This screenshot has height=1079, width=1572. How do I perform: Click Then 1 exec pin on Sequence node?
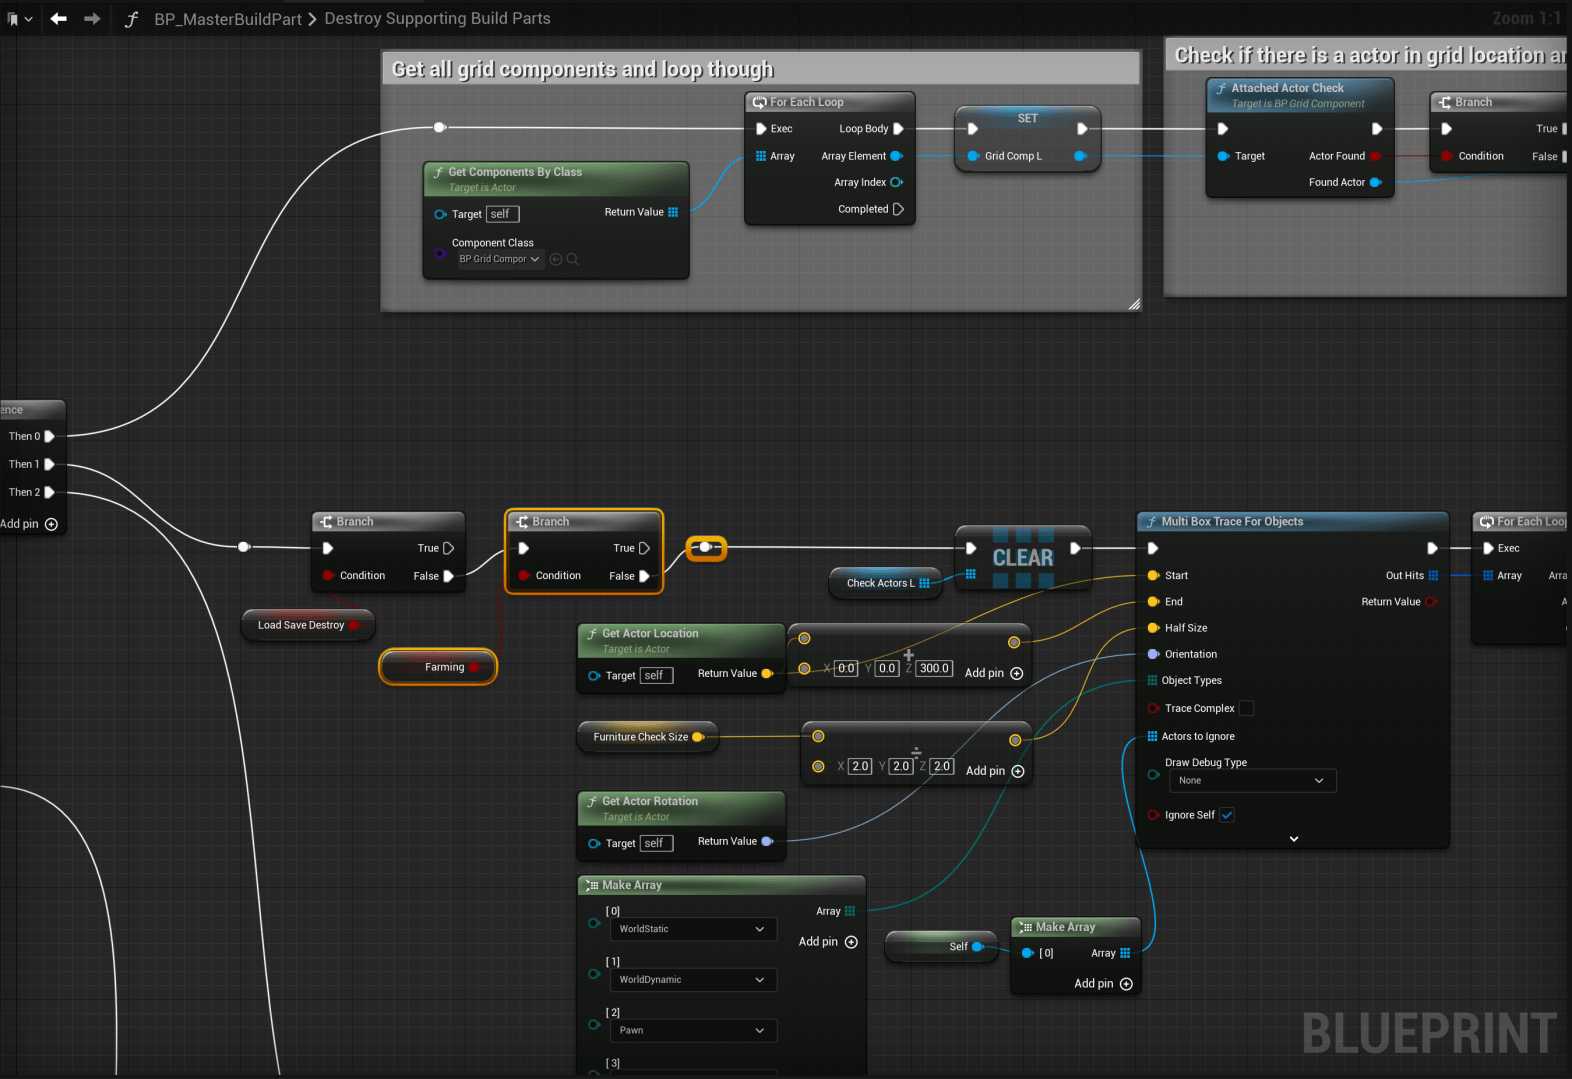[x=50, y=464]
